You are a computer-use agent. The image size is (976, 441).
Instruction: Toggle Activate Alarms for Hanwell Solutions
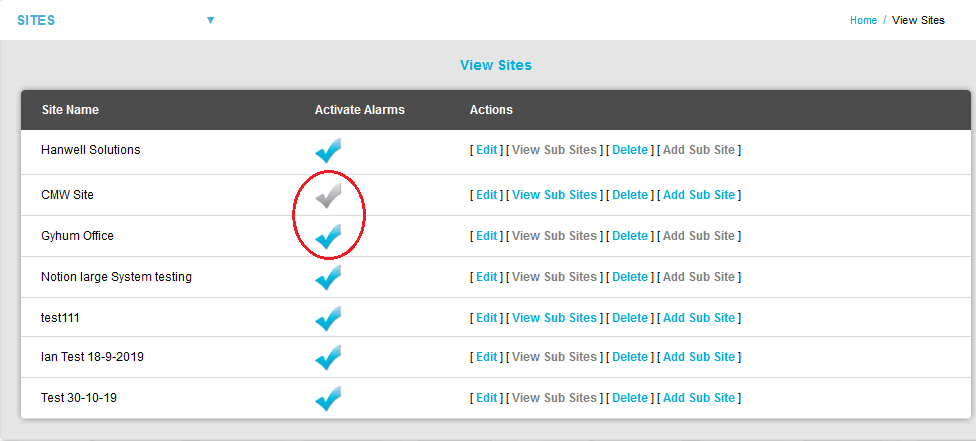click(x=328, y=151)
